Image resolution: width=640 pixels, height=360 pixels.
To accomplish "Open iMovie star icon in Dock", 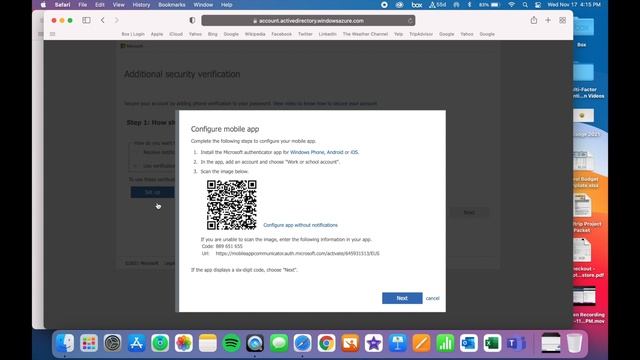I will (373, 343).
